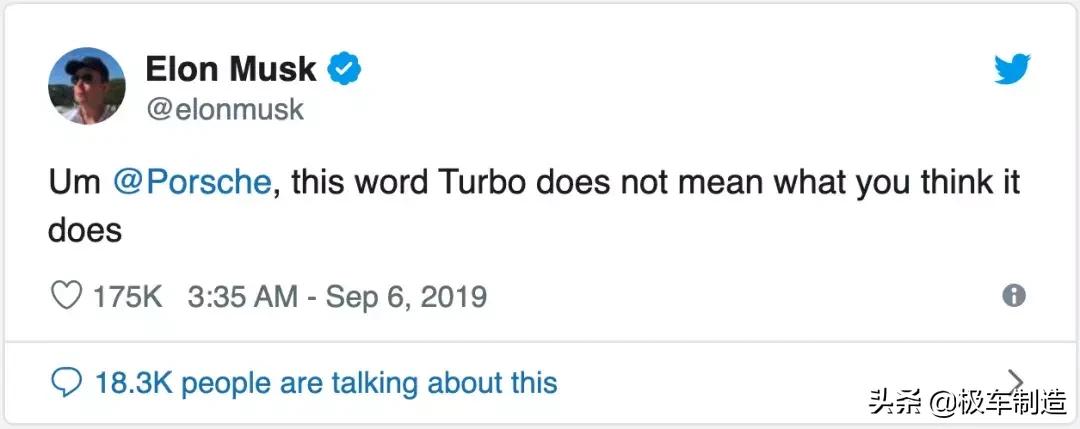Click the 175K likes count
This screenshot has width=1080, height=429.
click(x=127, y=297)
